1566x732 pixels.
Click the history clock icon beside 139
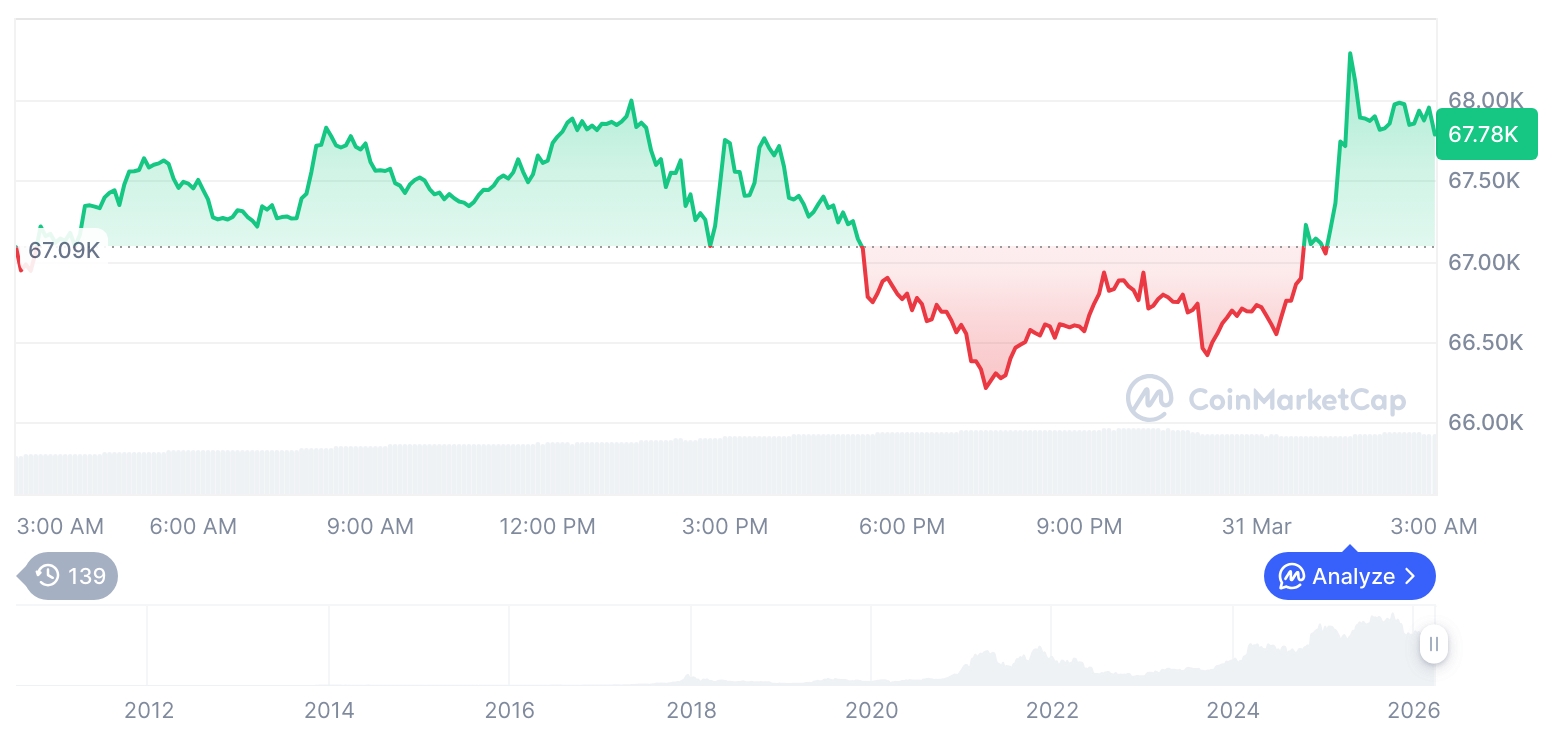[x=47, y=576]
